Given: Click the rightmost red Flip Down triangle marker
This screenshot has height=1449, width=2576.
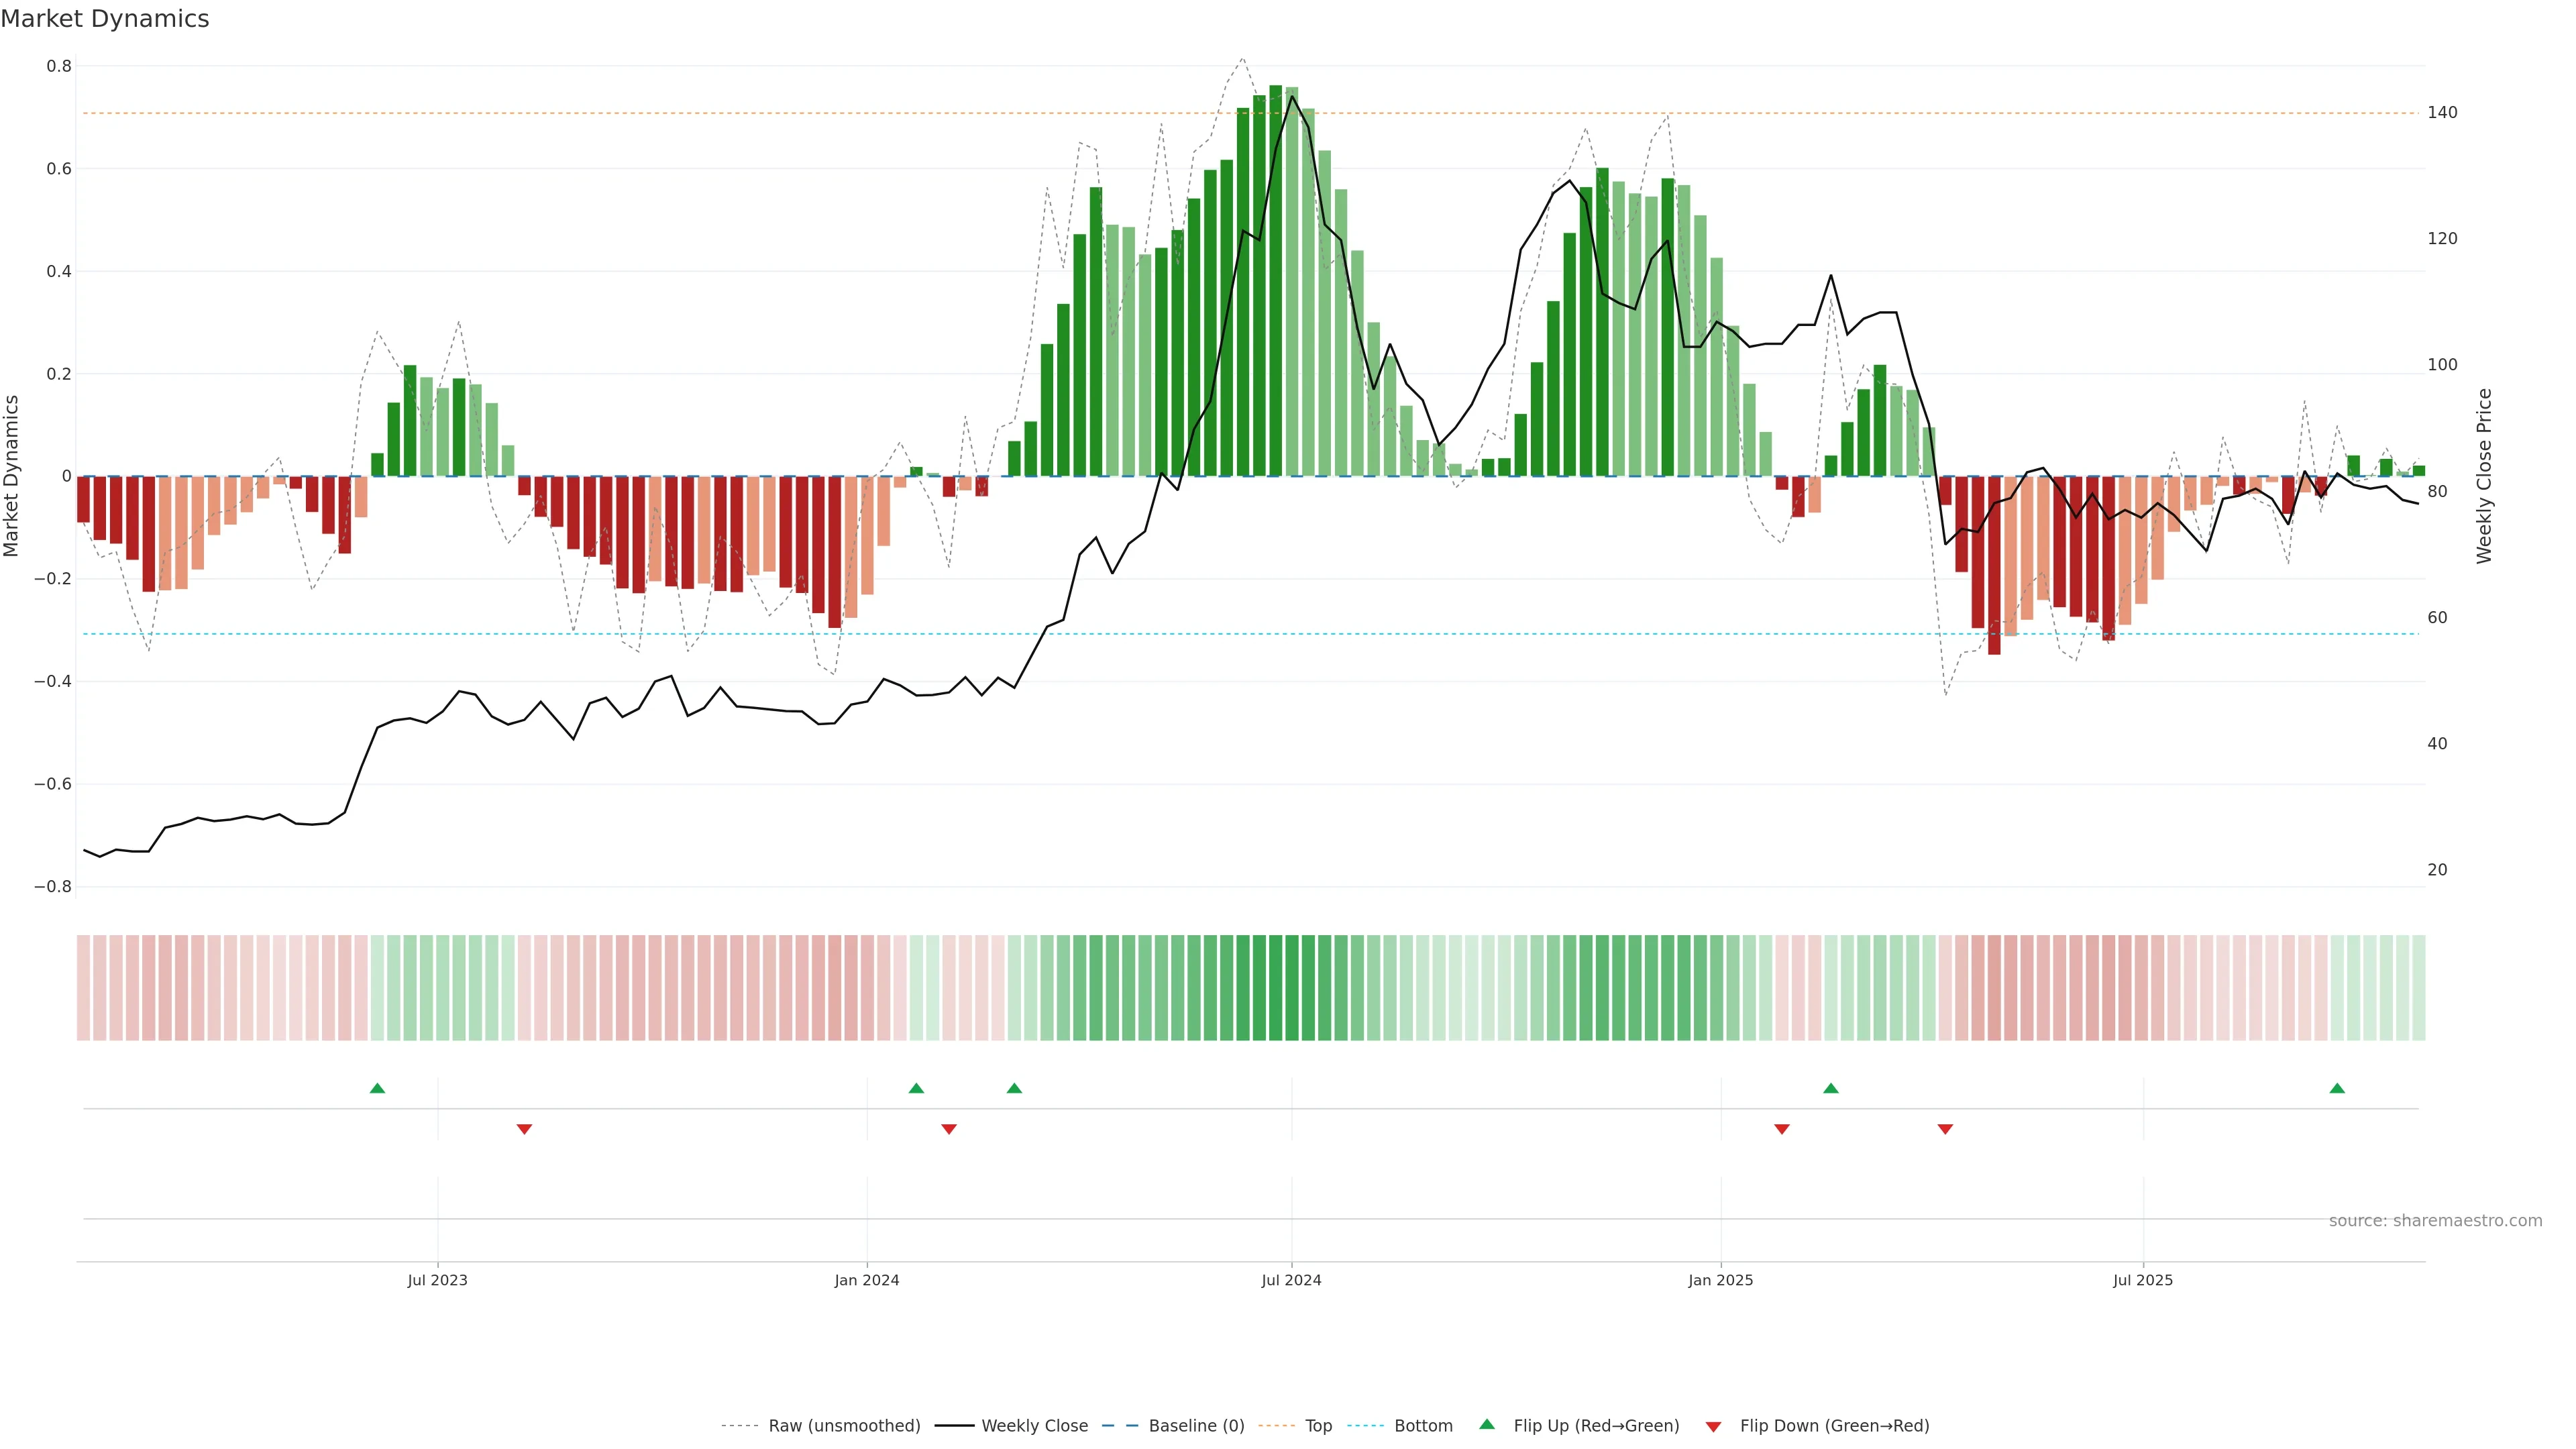Looking at the screenshot, I should [x=1945, y=1129].
